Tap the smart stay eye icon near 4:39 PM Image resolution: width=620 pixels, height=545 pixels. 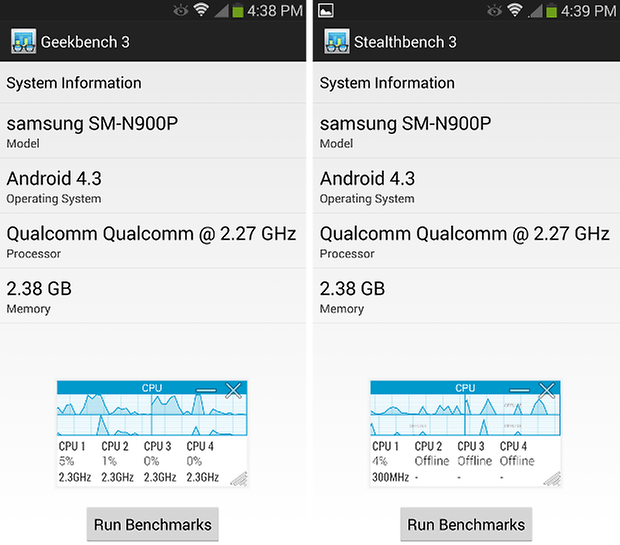click(494, 11)
